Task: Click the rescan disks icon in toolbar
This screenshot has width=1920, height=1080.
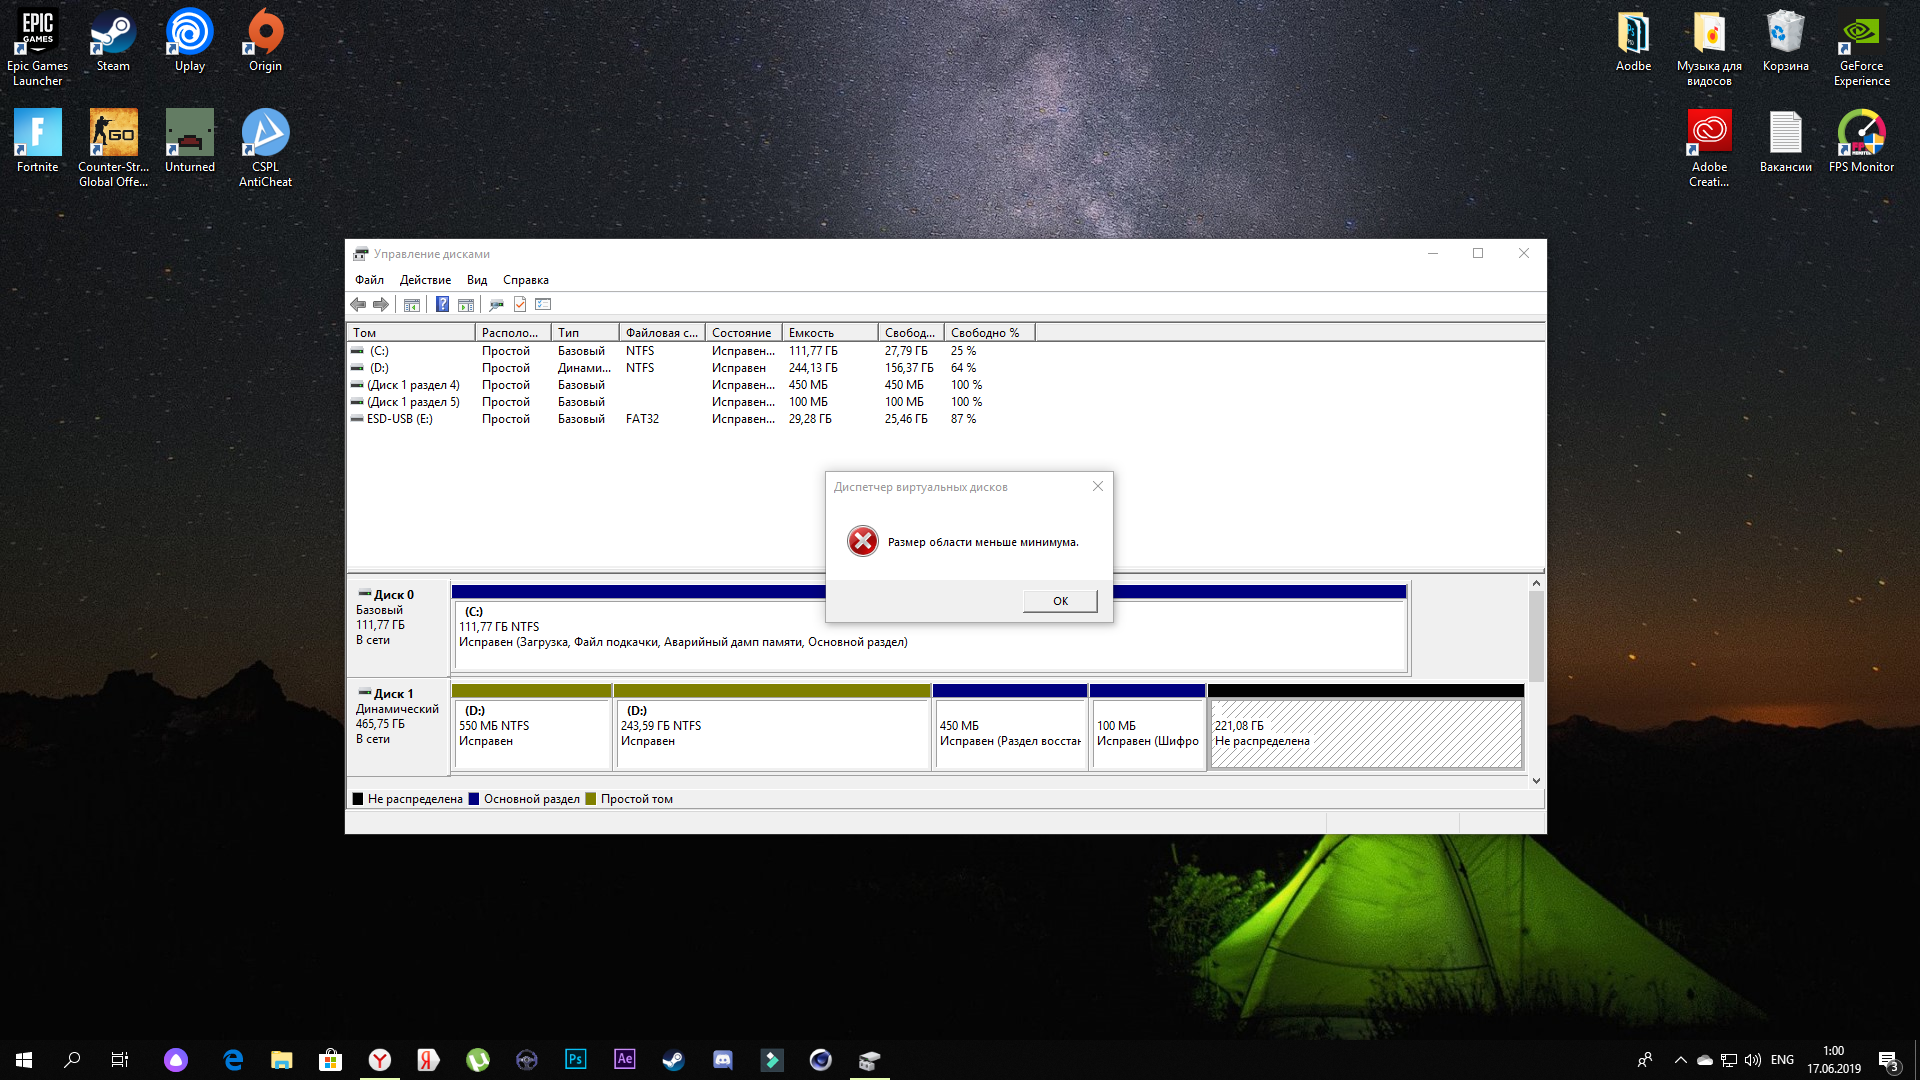Action: point(496,305)
